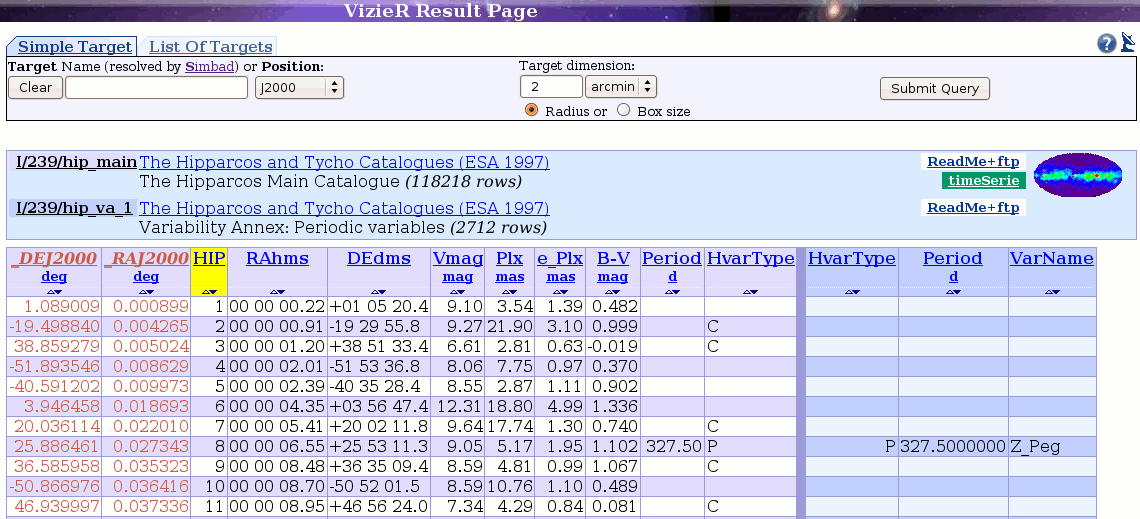Open the blue help question mark icon
The image size is (1140, 519).
(1106, 43)
